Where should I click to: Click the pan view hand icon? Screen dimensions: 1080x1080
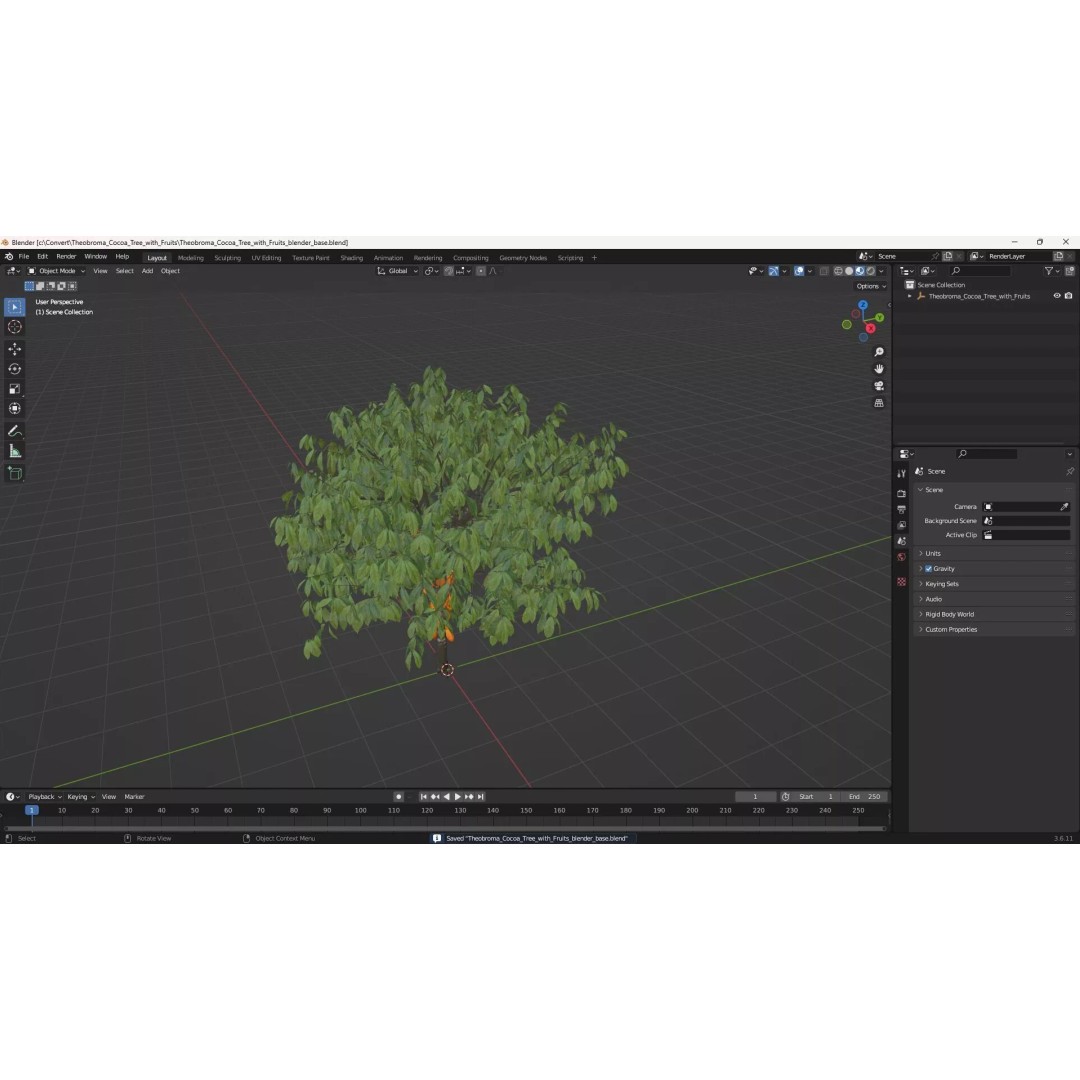(879, 369)
